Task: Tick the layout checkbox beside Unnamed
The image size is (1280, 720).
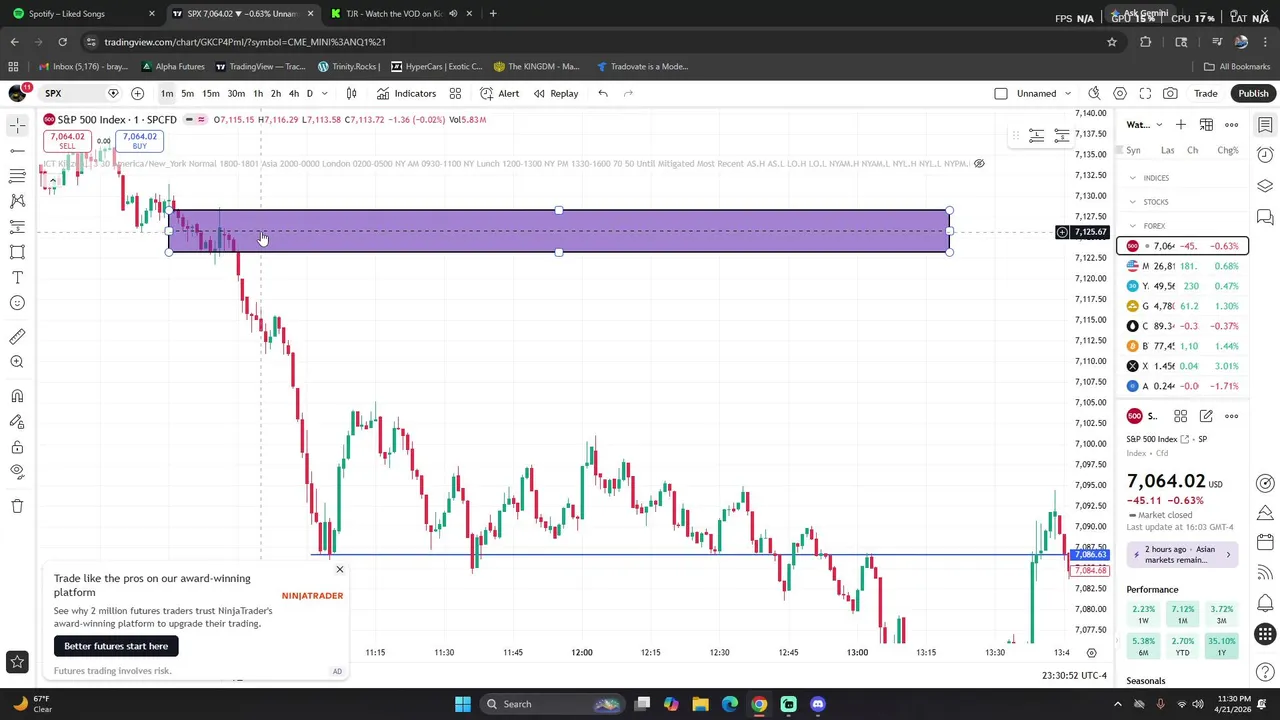Action: click(x=1001, y=94)
